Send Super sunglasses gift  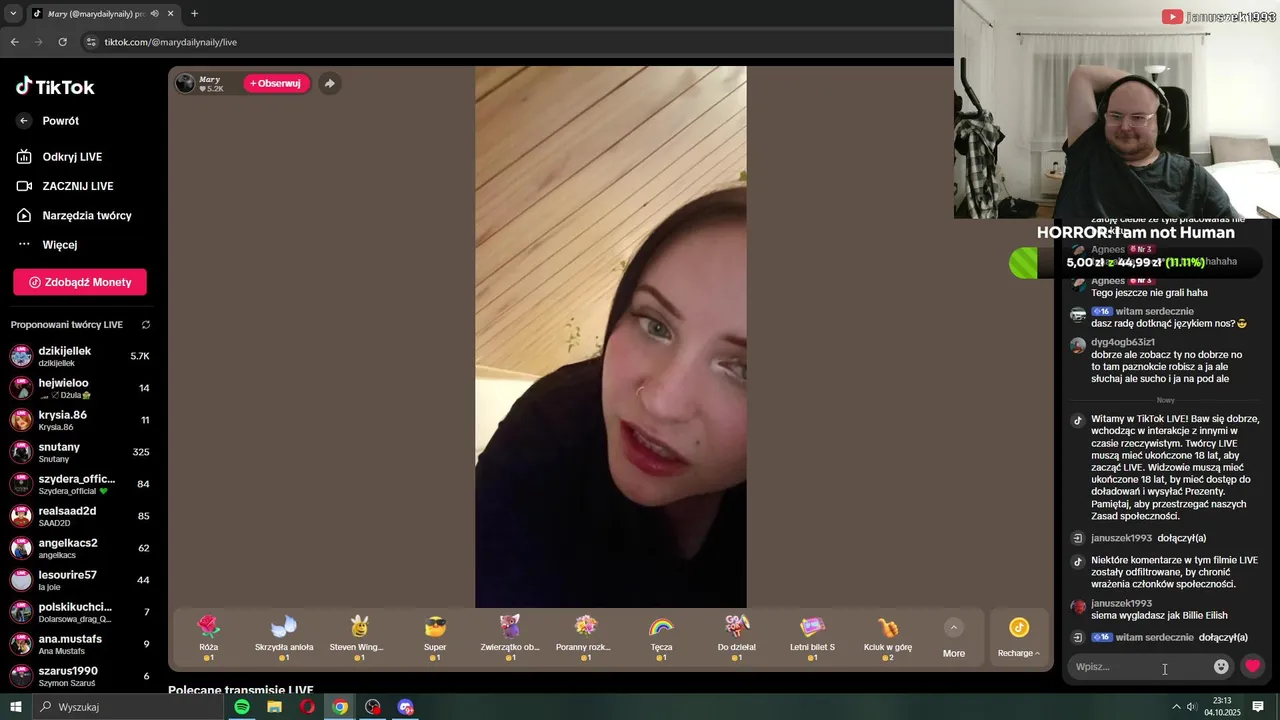435,638
